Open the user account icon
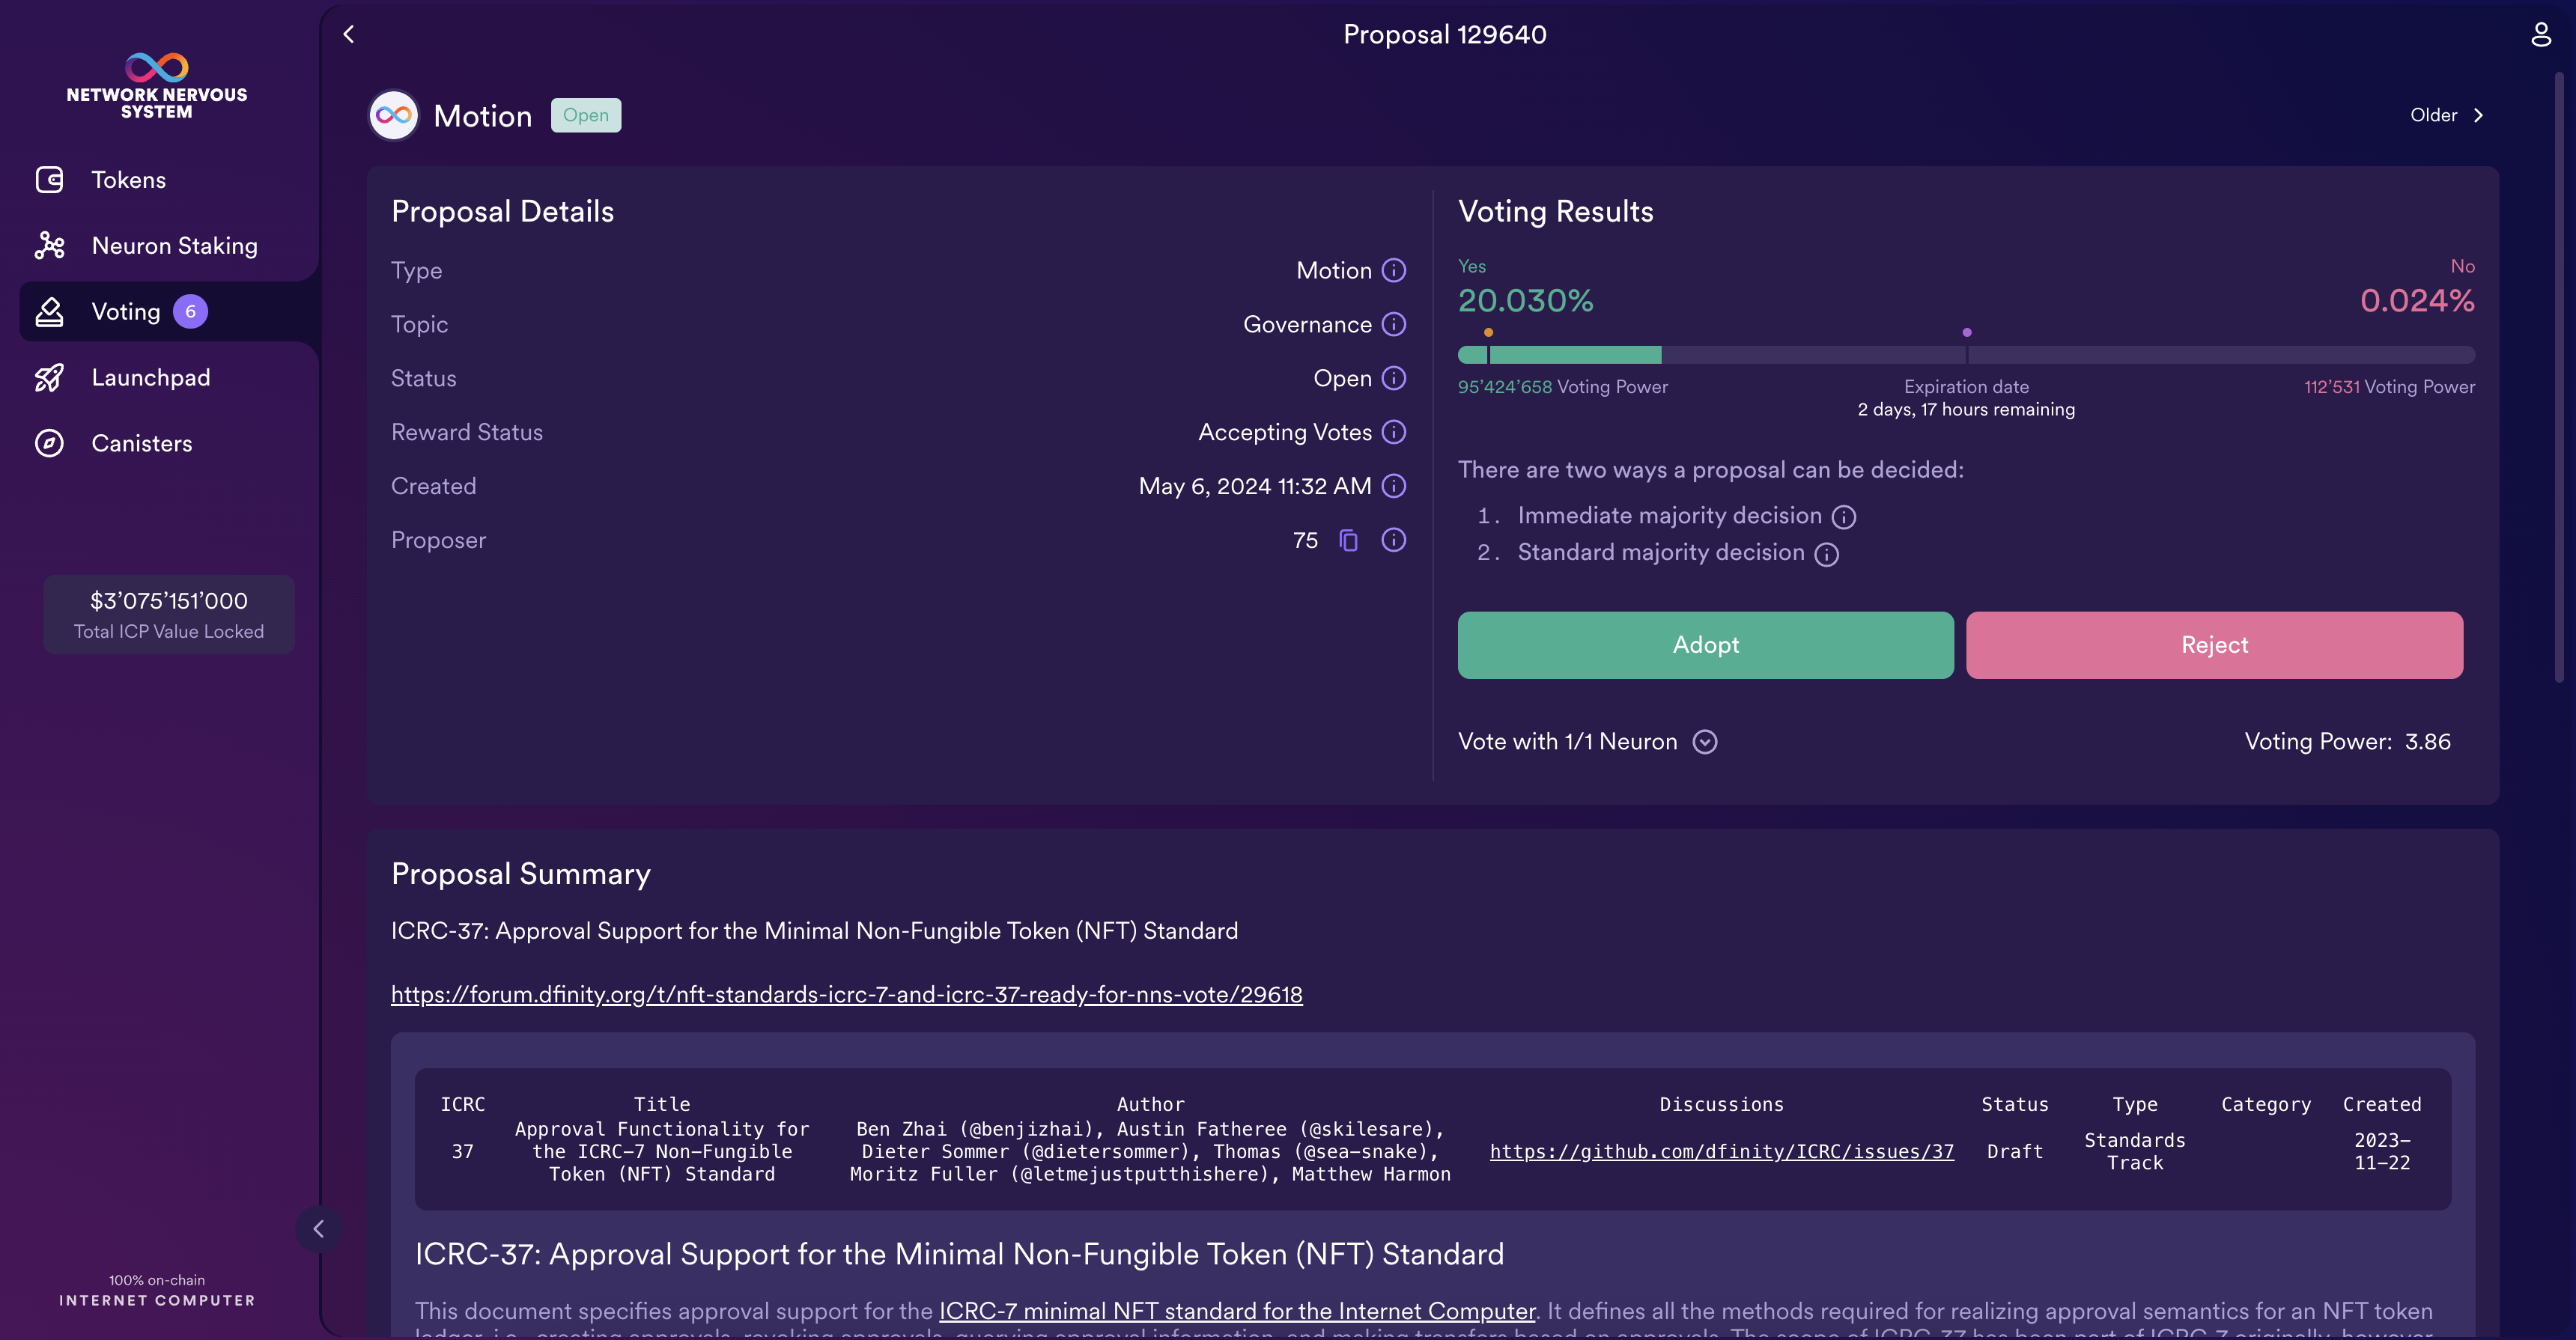The image size is (2576, 1340). click(2540, 35)
